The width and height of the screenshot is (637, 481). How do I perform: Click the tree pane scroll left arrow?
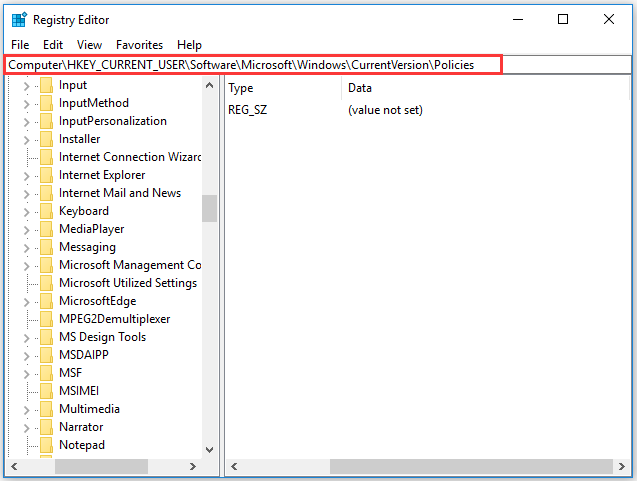[14, 466]
